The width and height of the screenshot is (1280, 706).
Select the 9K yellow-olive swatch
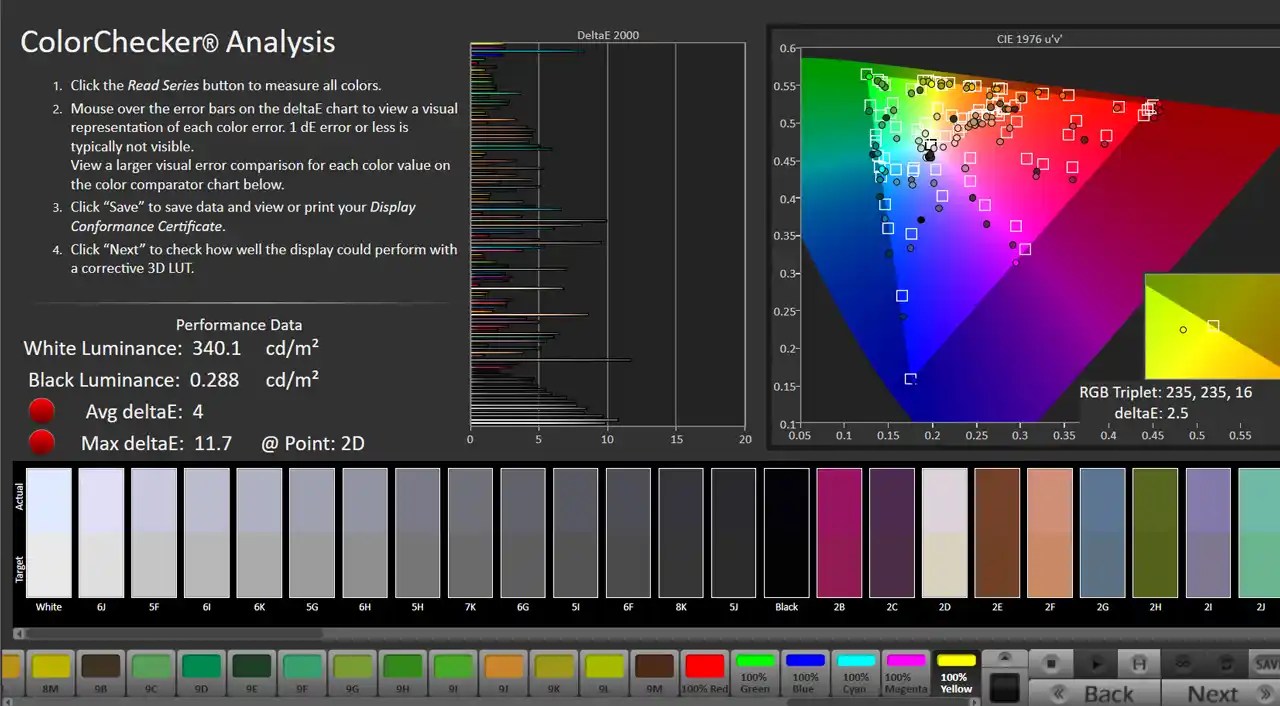point(554,672)
